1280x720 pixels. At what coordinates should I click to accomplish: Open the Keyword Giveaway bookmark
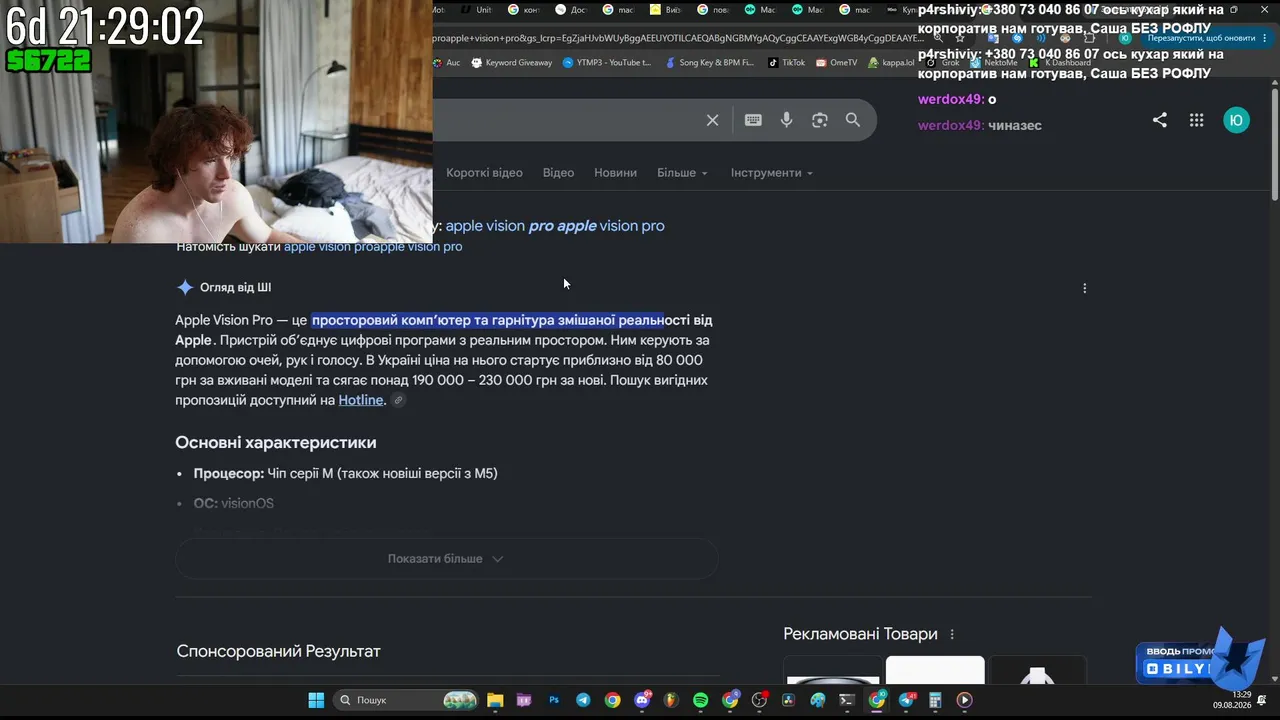coord(511,62)
